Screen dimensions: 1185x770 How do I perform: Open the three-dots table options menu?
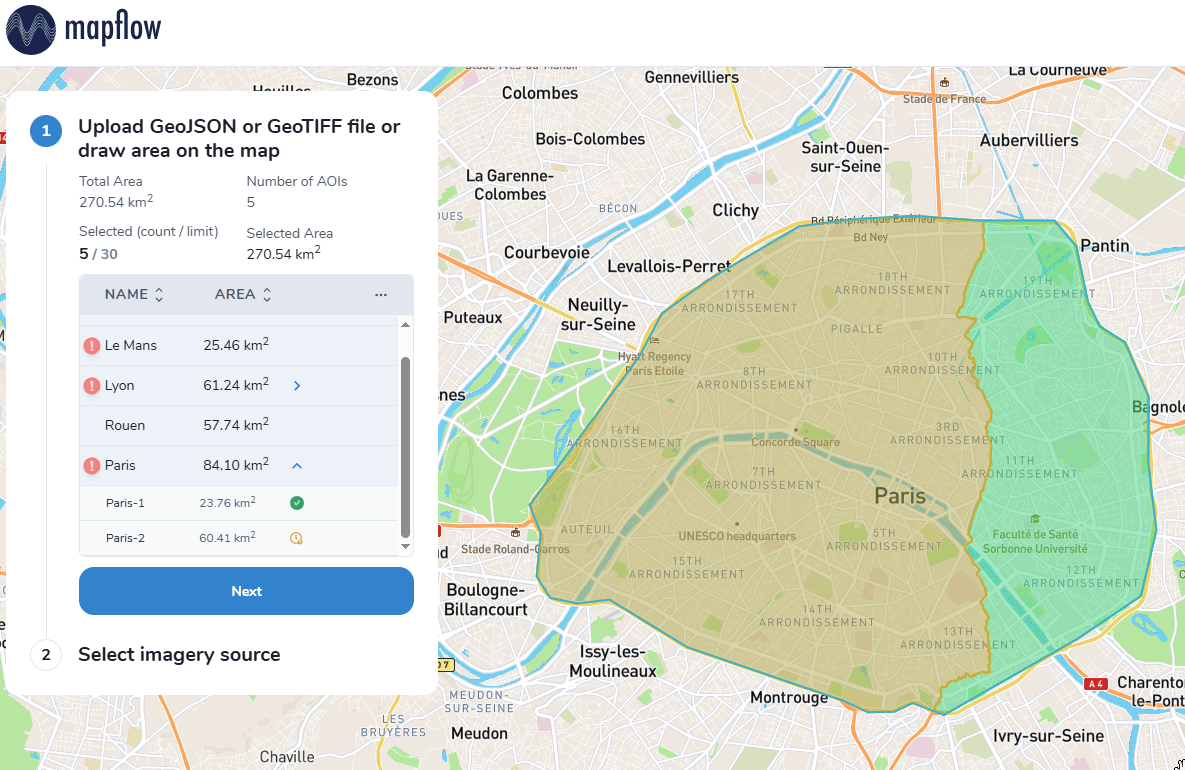coord(380,295)
